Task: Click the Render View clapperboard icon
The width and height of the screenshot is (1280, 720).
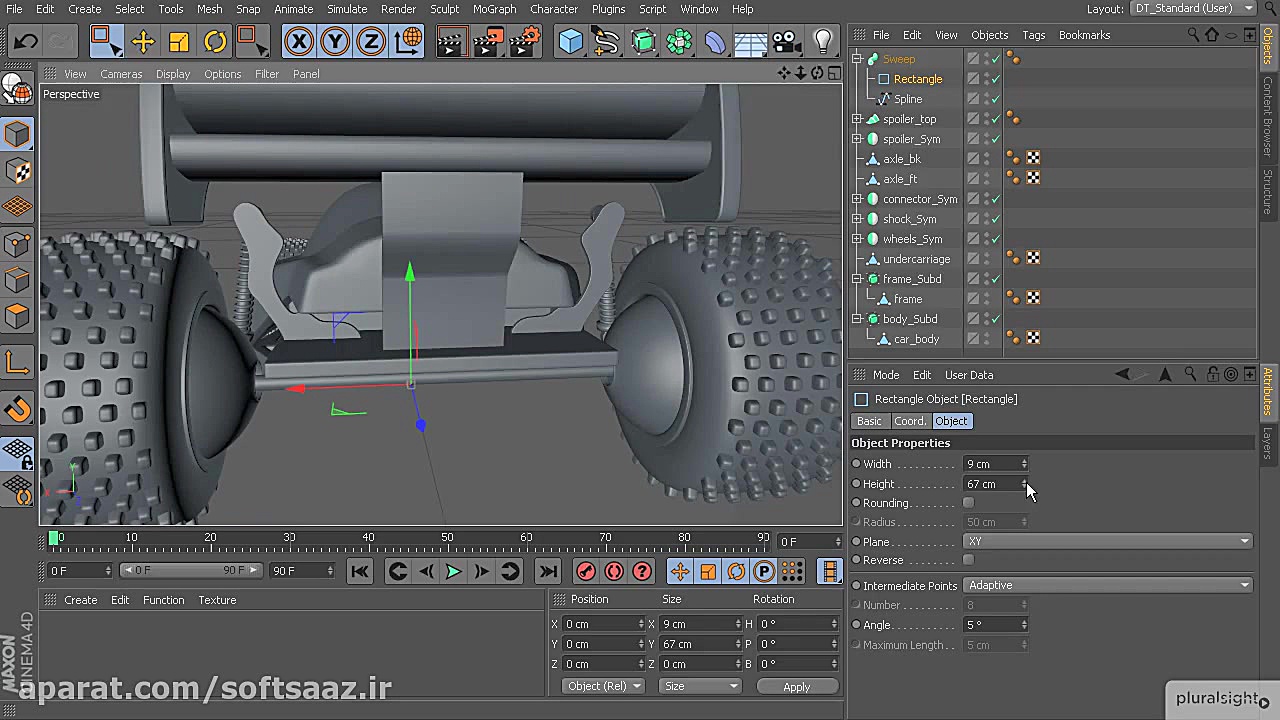Action: coord(451,42)
